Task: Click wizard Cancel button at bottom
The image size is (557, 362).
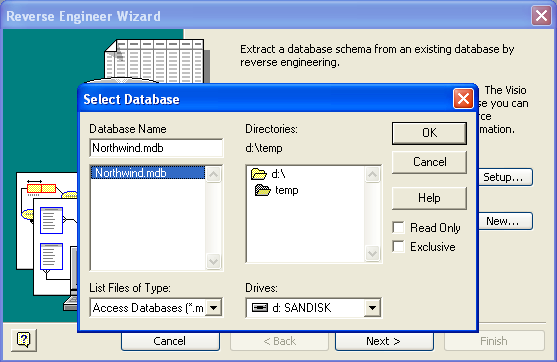Action: pyautogui.click(x=170, y=341)
